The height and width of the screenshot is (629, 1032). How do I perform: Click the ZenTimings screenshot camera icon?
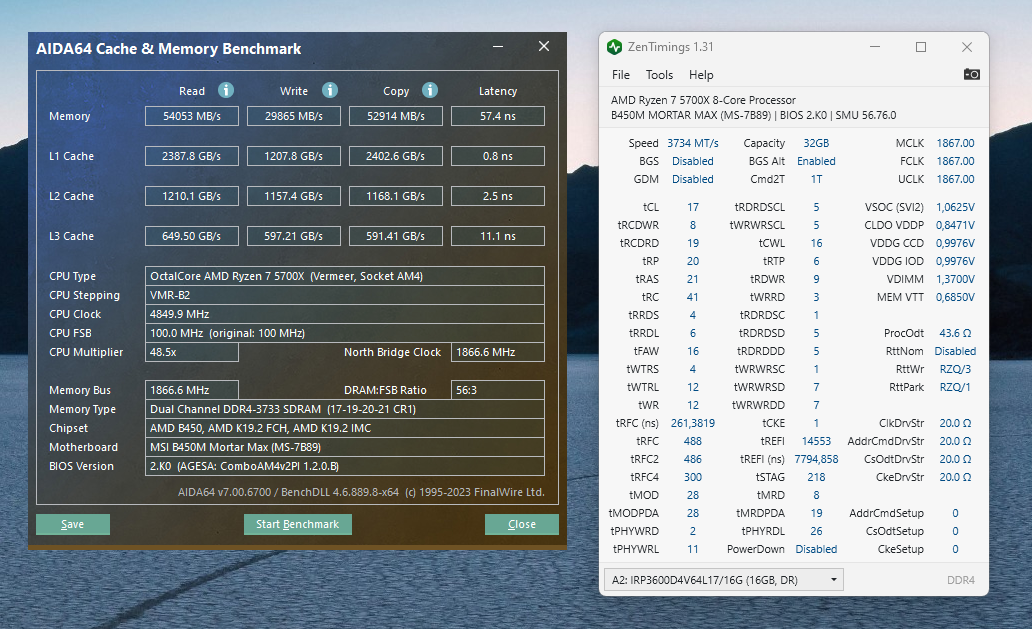pos(971,74)
